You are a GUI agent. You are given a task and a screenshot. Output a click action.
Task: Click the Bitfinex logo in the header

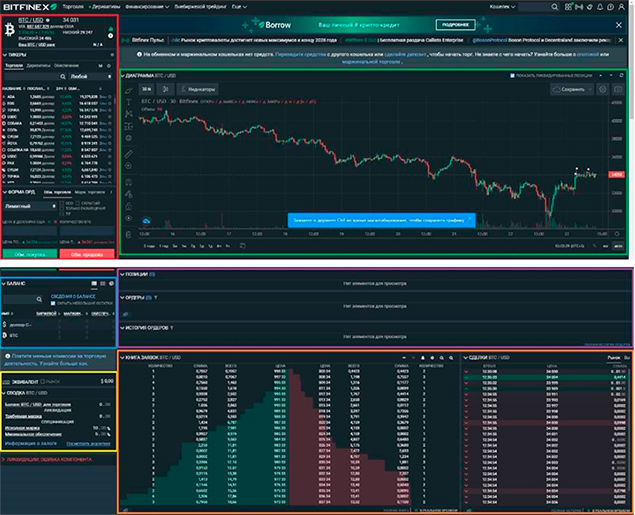pyautogui.click(x=30, y=7)
